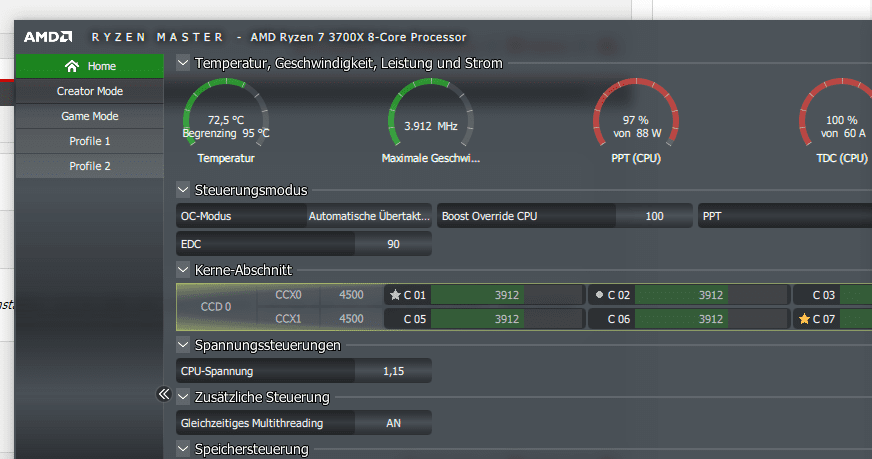The width and height of the screenshot is (872, 459).
Task: Collapse the Speichersteuerung section
Action: click(183, 448)
